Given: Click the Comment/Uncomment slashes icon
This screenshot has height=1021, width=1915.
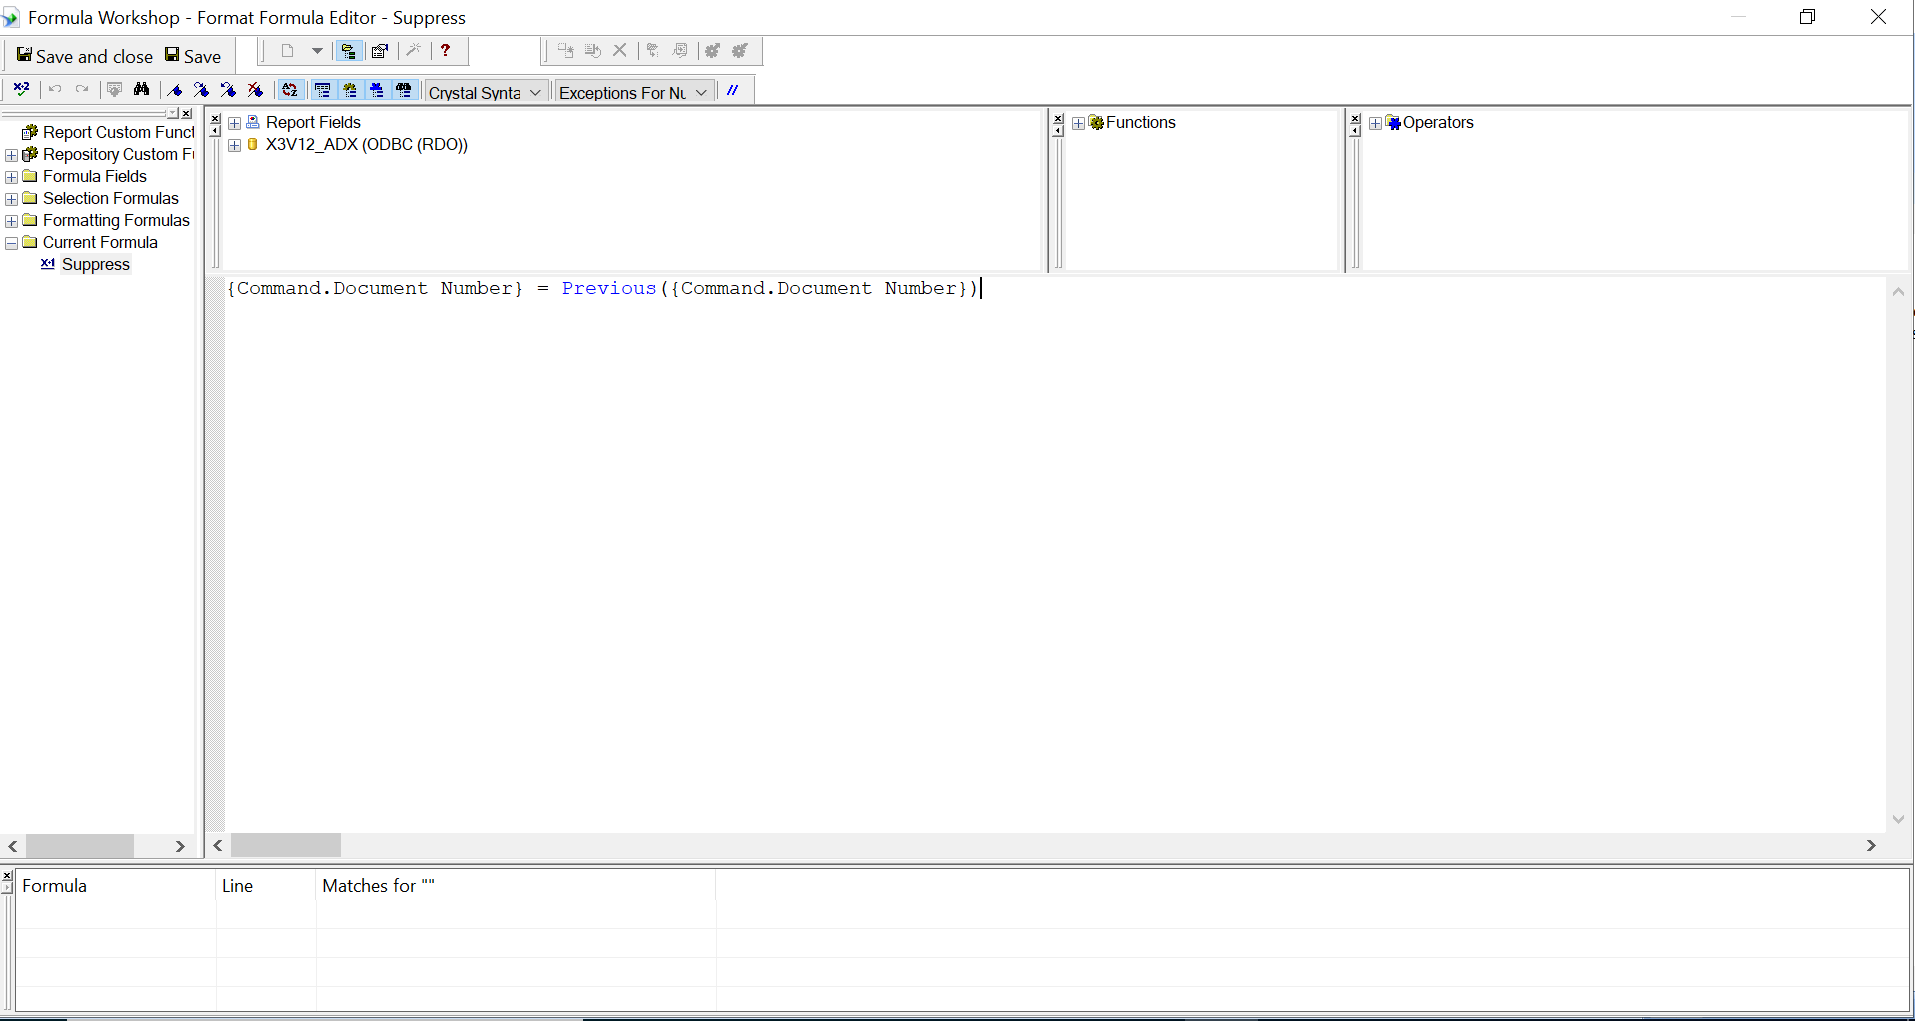Looking at the screenshot, I should [733, 90].
